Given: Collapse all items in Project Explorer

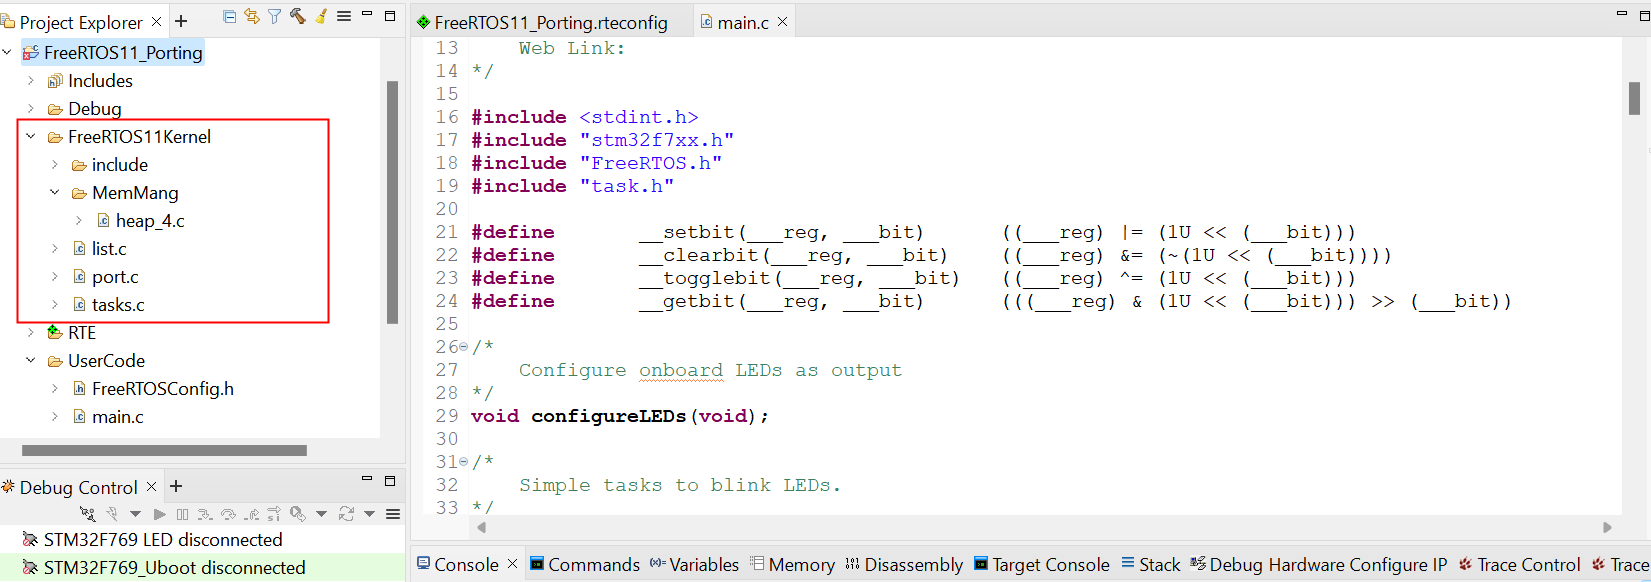Looking at the screenshot, I should pos(229,16).
